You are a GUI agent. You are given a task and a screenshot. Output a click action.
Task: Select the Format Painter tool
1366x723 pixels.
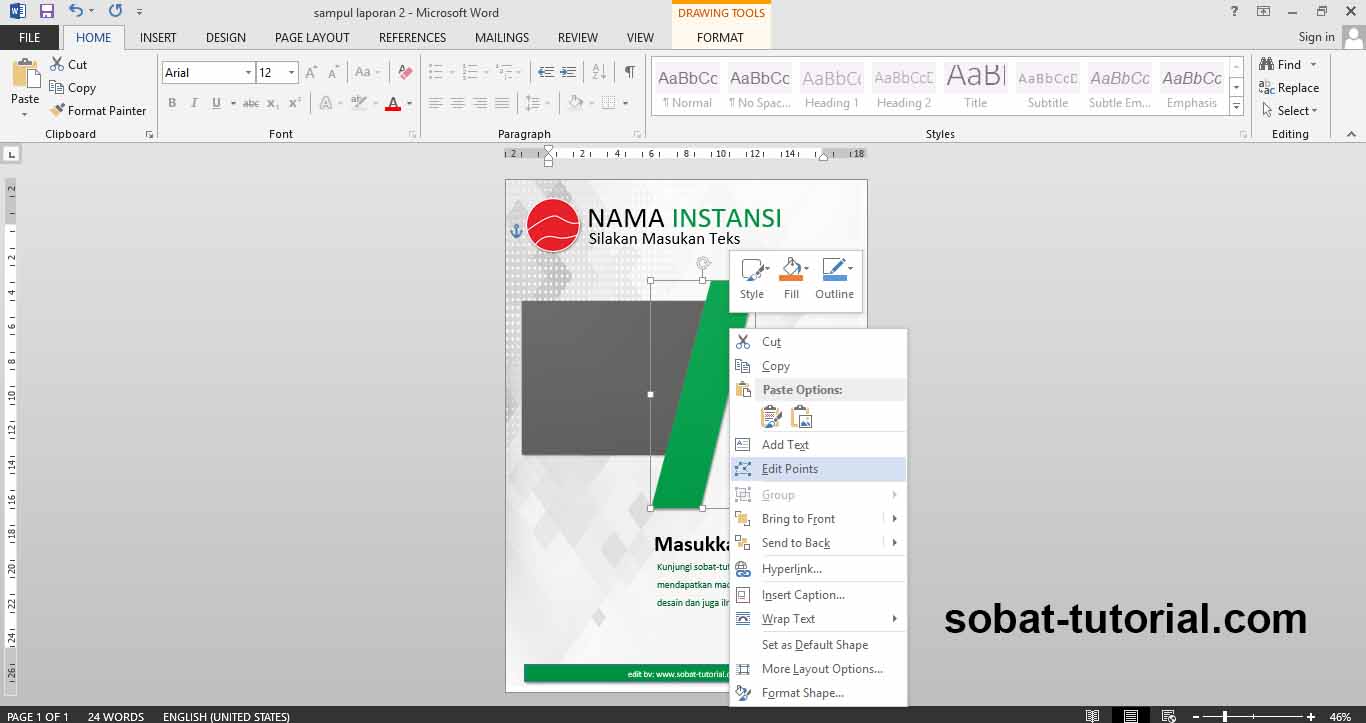pyautogui.click(x=98, y=110)
